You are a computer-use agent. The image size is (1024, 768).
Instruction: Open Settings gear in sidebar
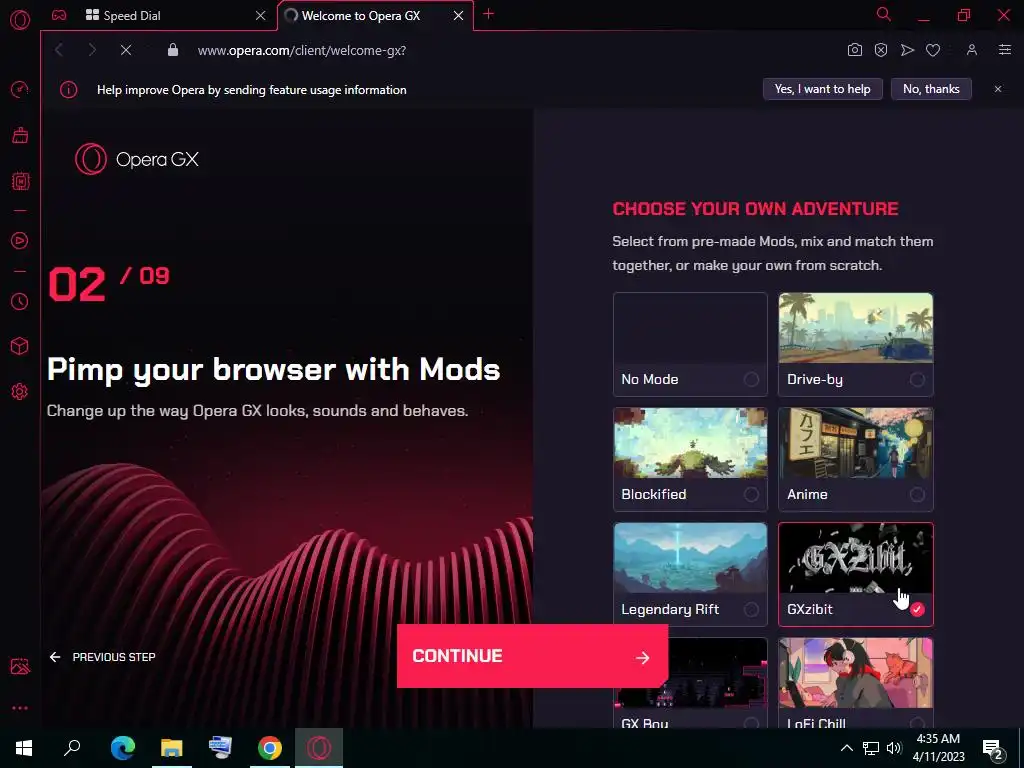20,392
